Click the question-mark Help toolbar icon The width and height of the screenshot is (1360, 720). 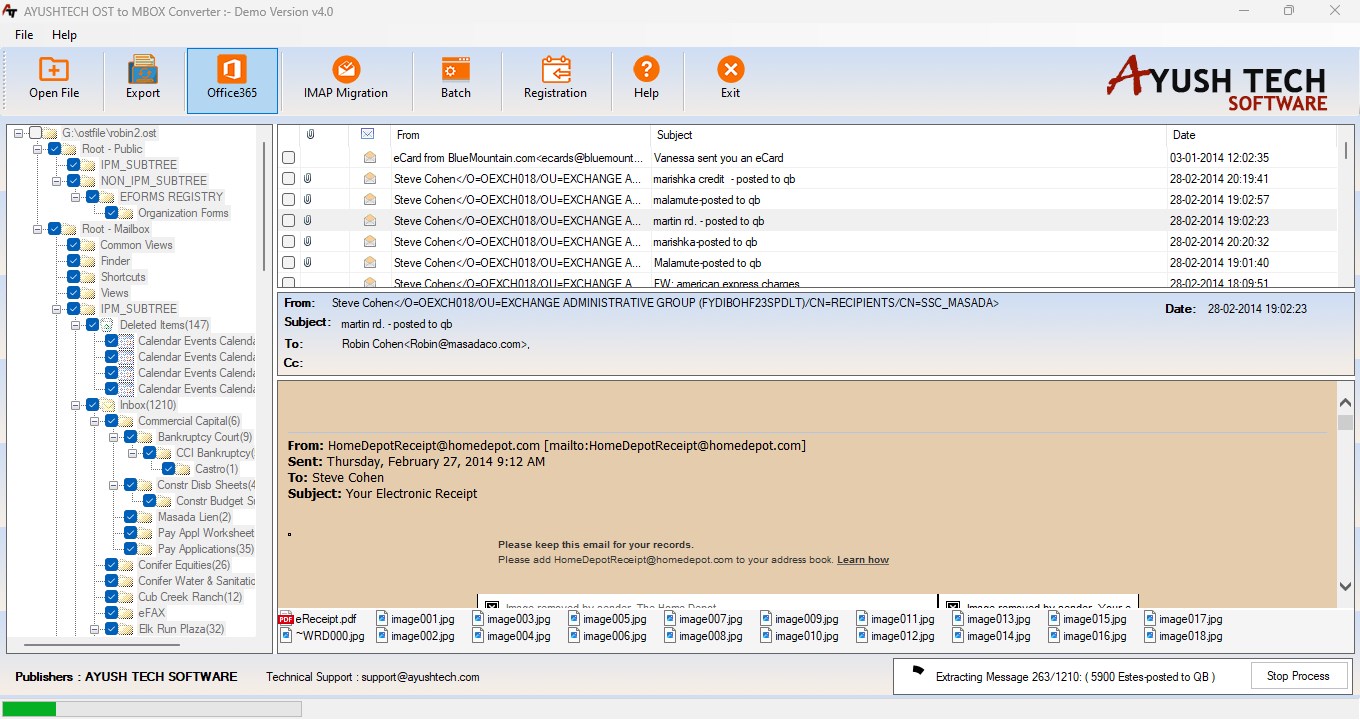pyautogui.click(x=646, y=70)
